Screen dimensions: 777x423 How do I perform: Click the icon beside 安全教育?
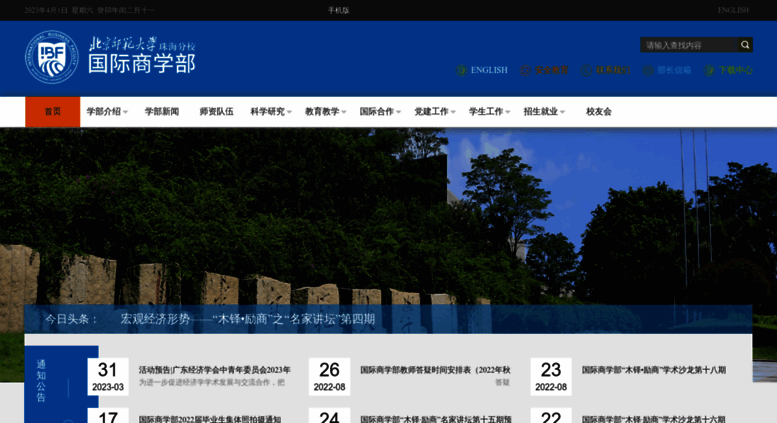525,70
